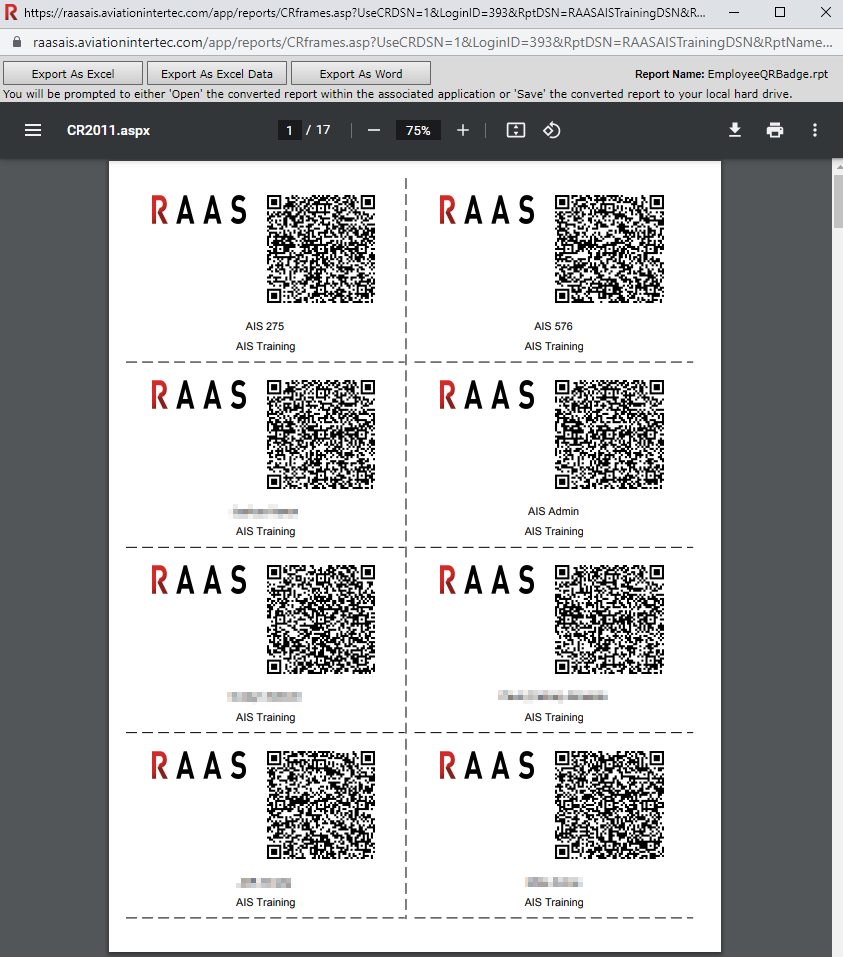The image size is (843, 957).
Task: Click Export As Excel Data button
Action: pyautogui.click(x=217, y=74)
